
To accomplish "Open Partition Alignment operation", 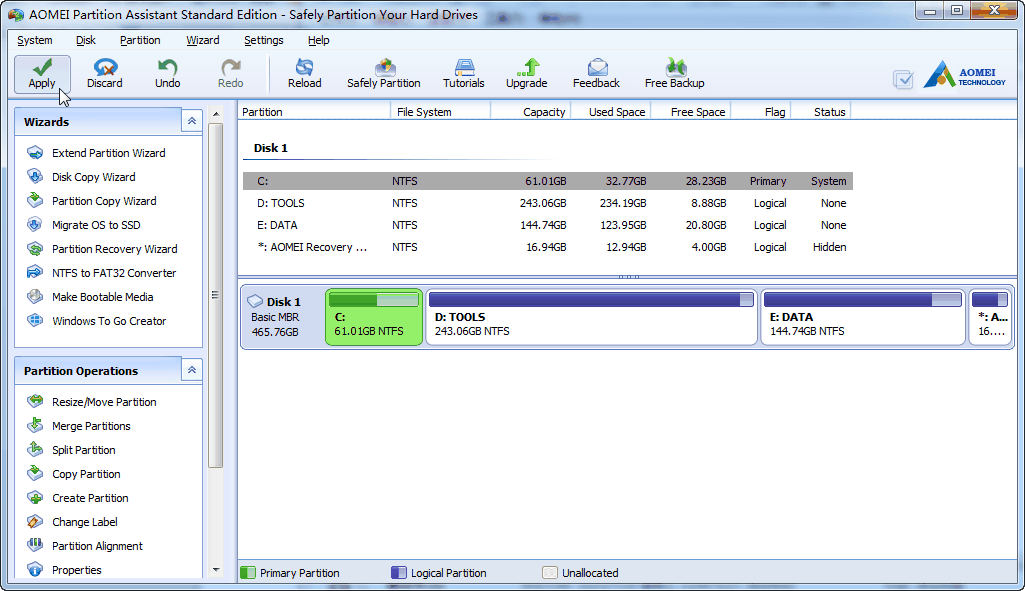I will pos(85,546).
